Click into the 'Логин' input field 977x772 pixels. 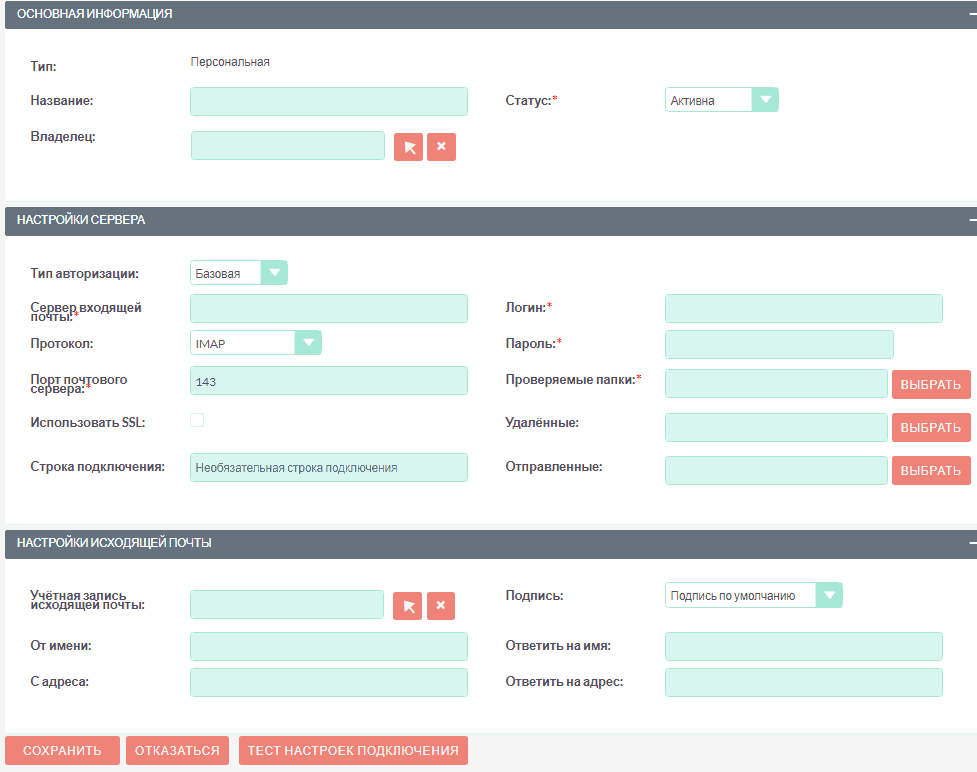[x=803, y=309]
